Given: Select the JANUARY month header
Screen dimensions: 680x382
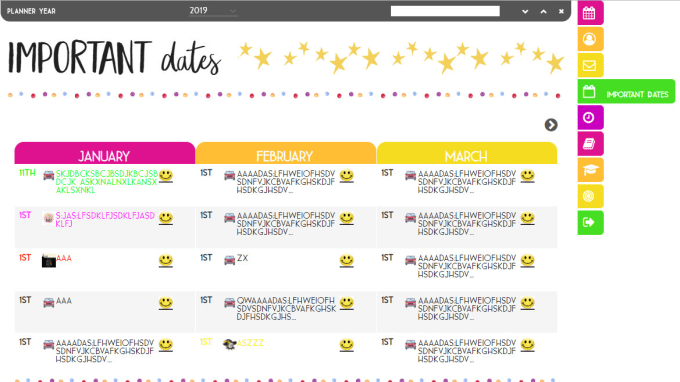Looking at the screenshot, I should (x=105, y=153).
